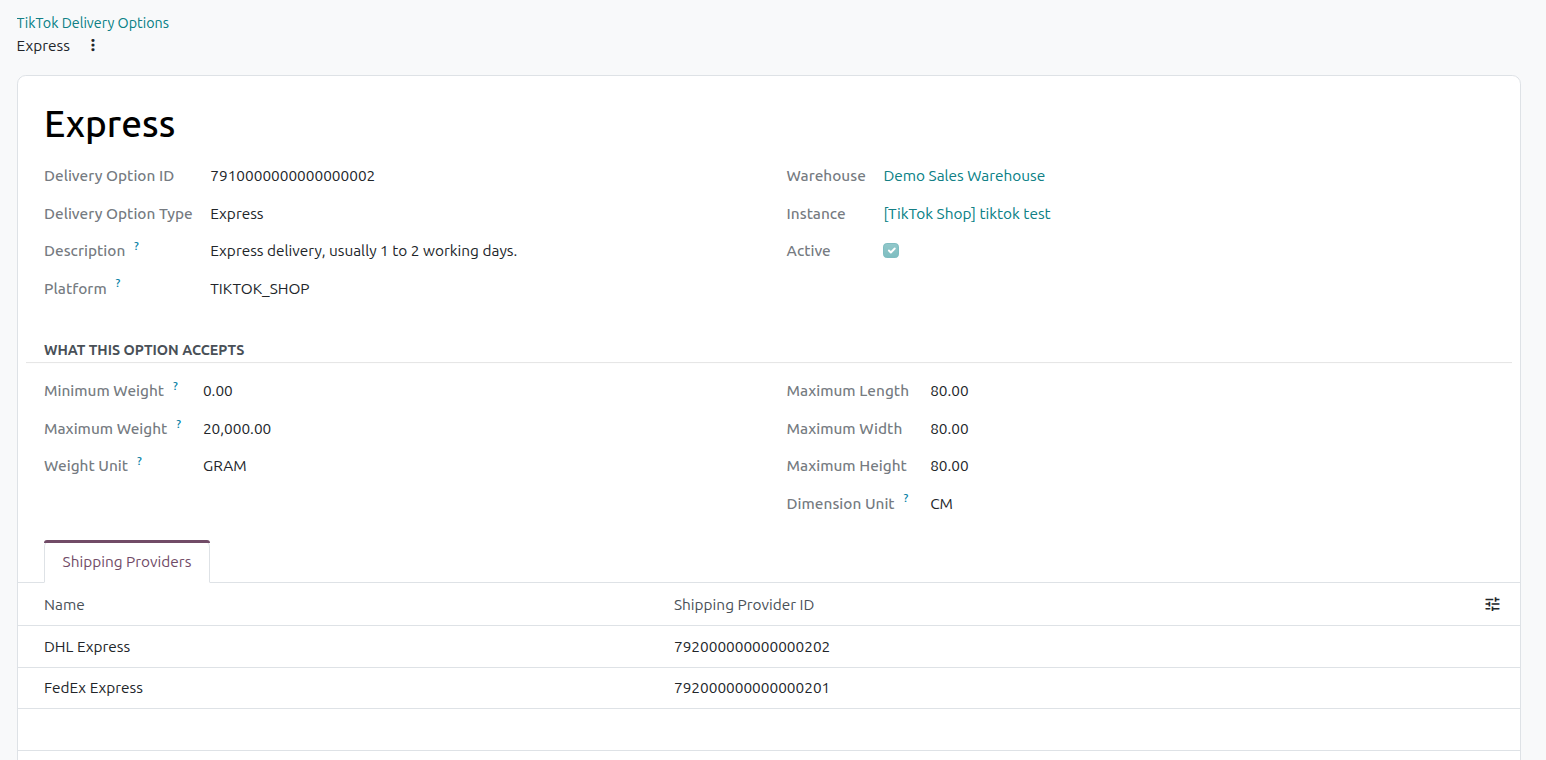The width and height of the screenshot is (1546, 760).
Task: Click the What This Option Accepts section heading
Action: pos(144,350)
